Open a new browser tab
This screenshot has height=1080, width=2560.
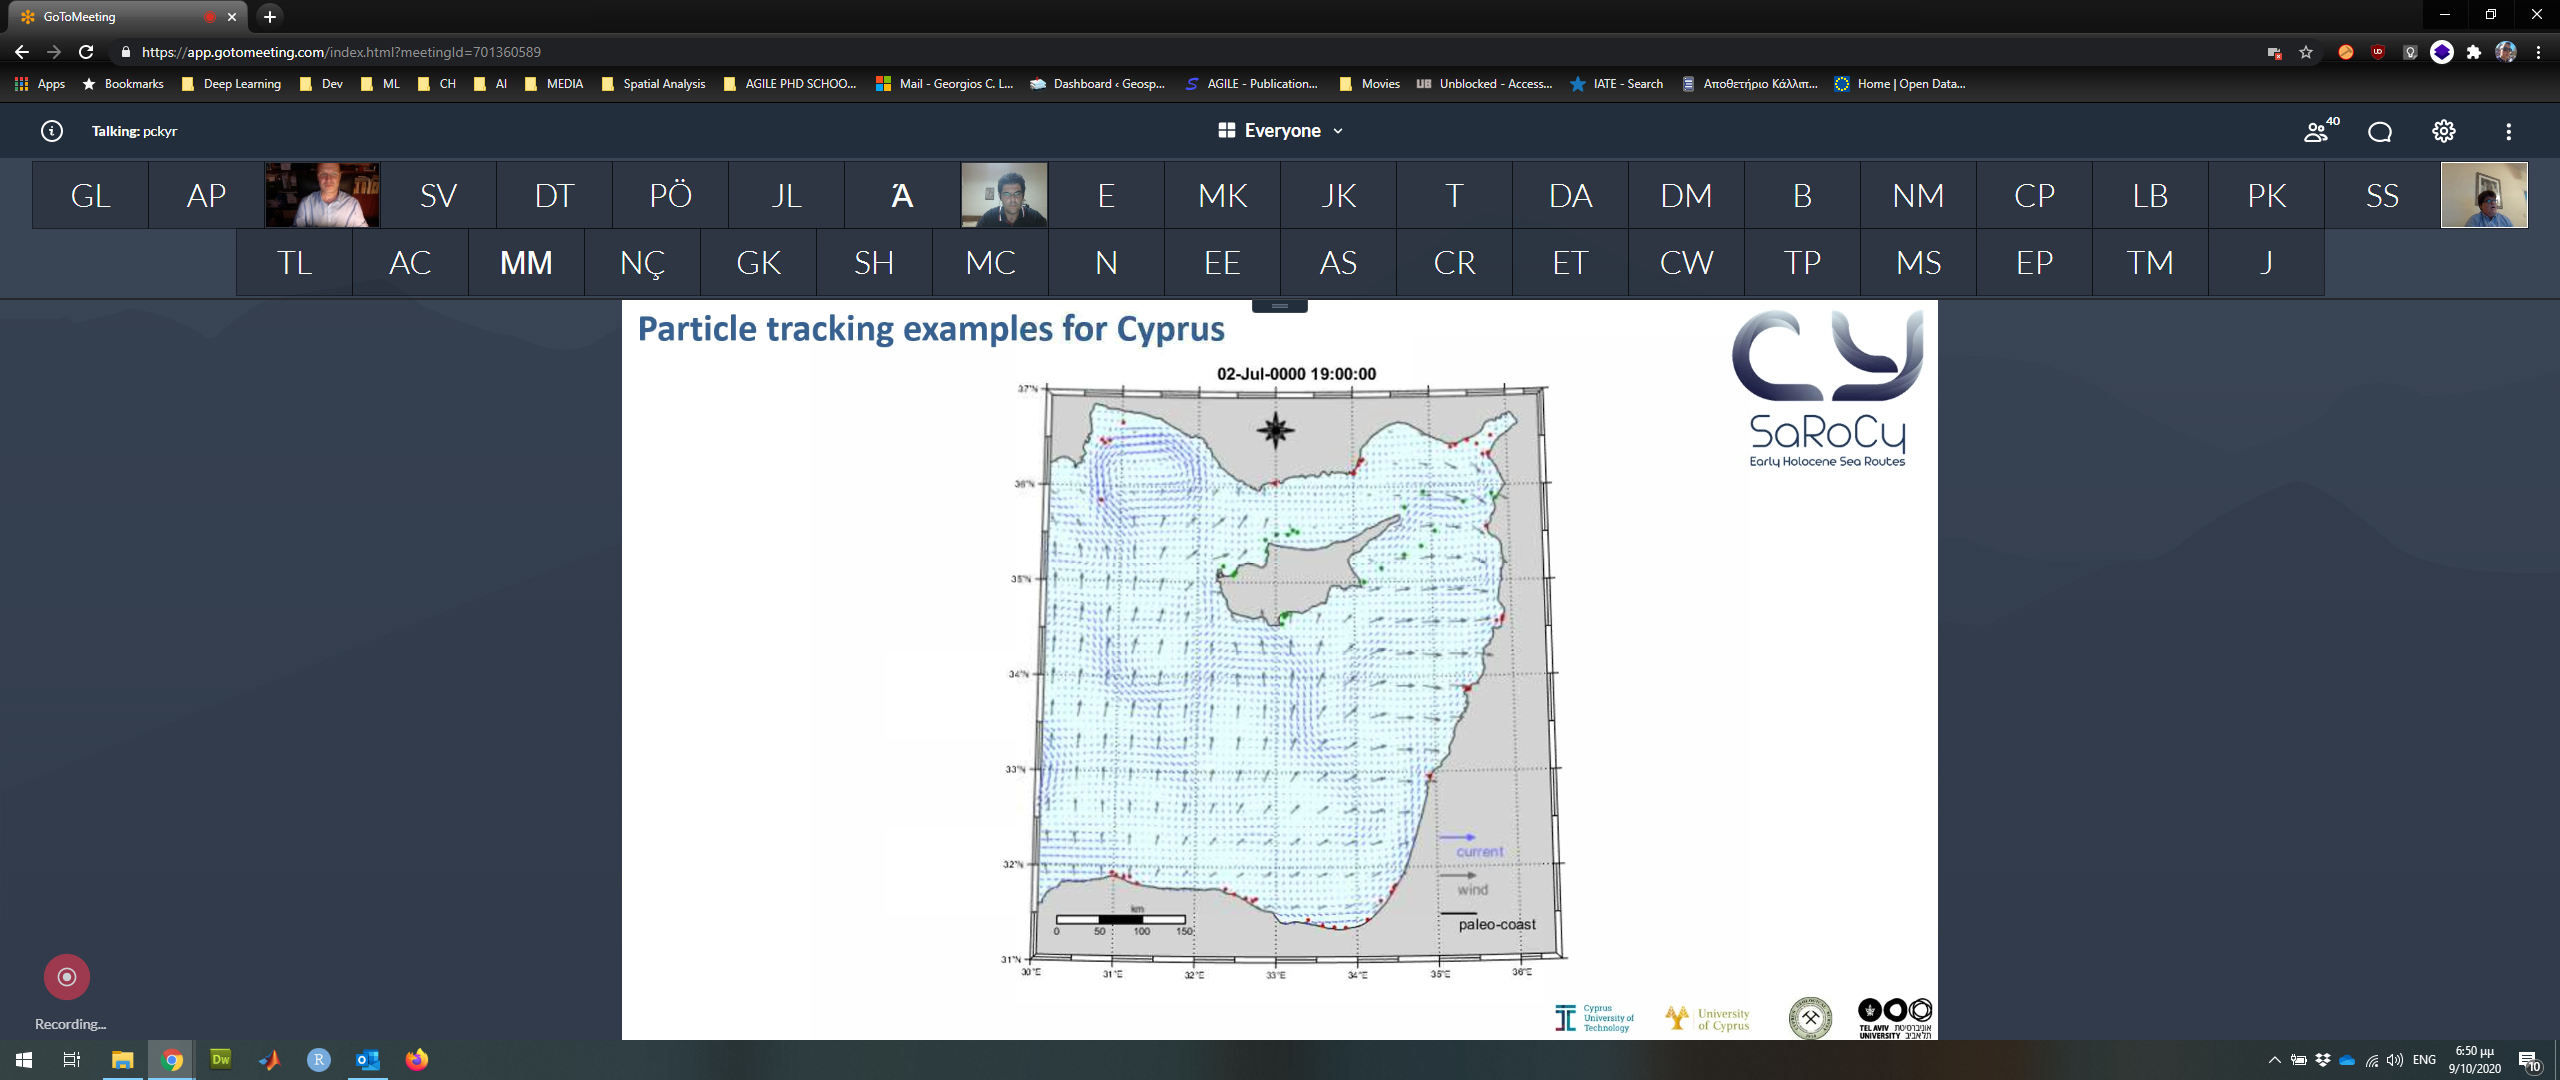(x=269, y=16)
